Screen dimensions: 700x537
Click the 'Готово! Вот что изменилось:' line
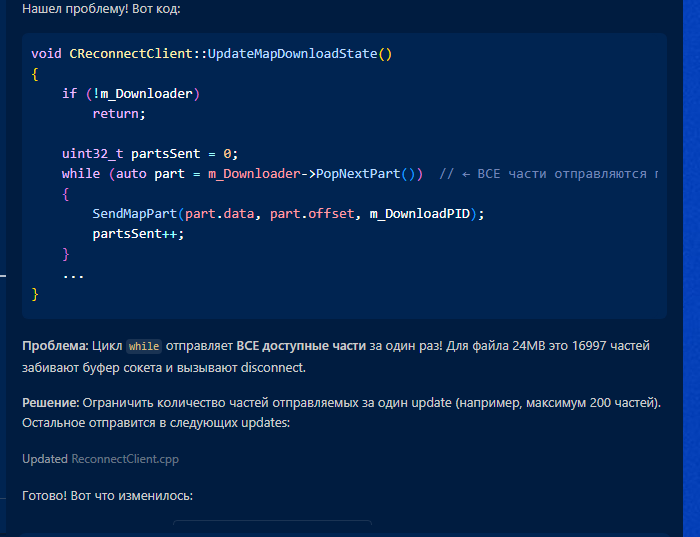click(x=108, y=496)
